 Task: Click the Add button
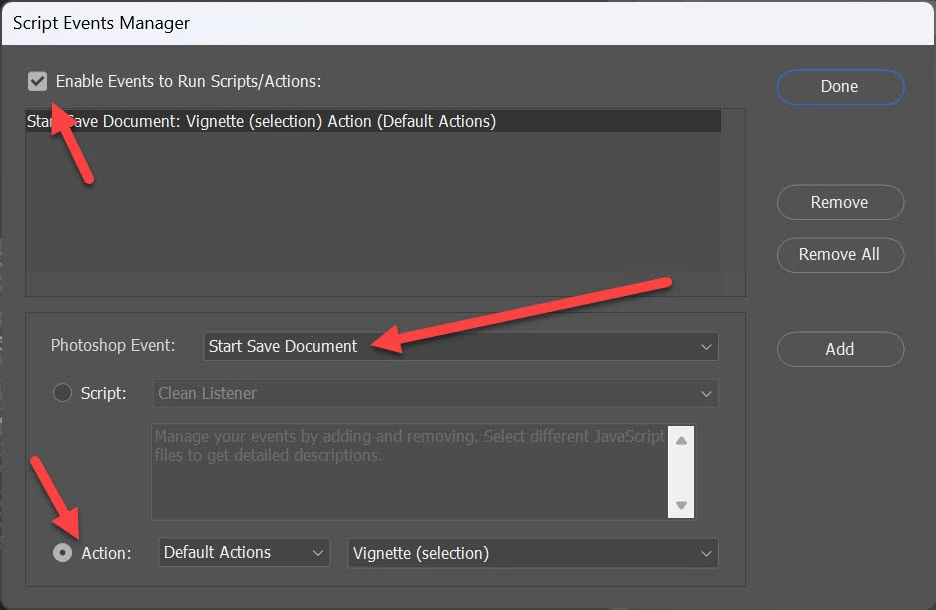(x=840, y=349)
